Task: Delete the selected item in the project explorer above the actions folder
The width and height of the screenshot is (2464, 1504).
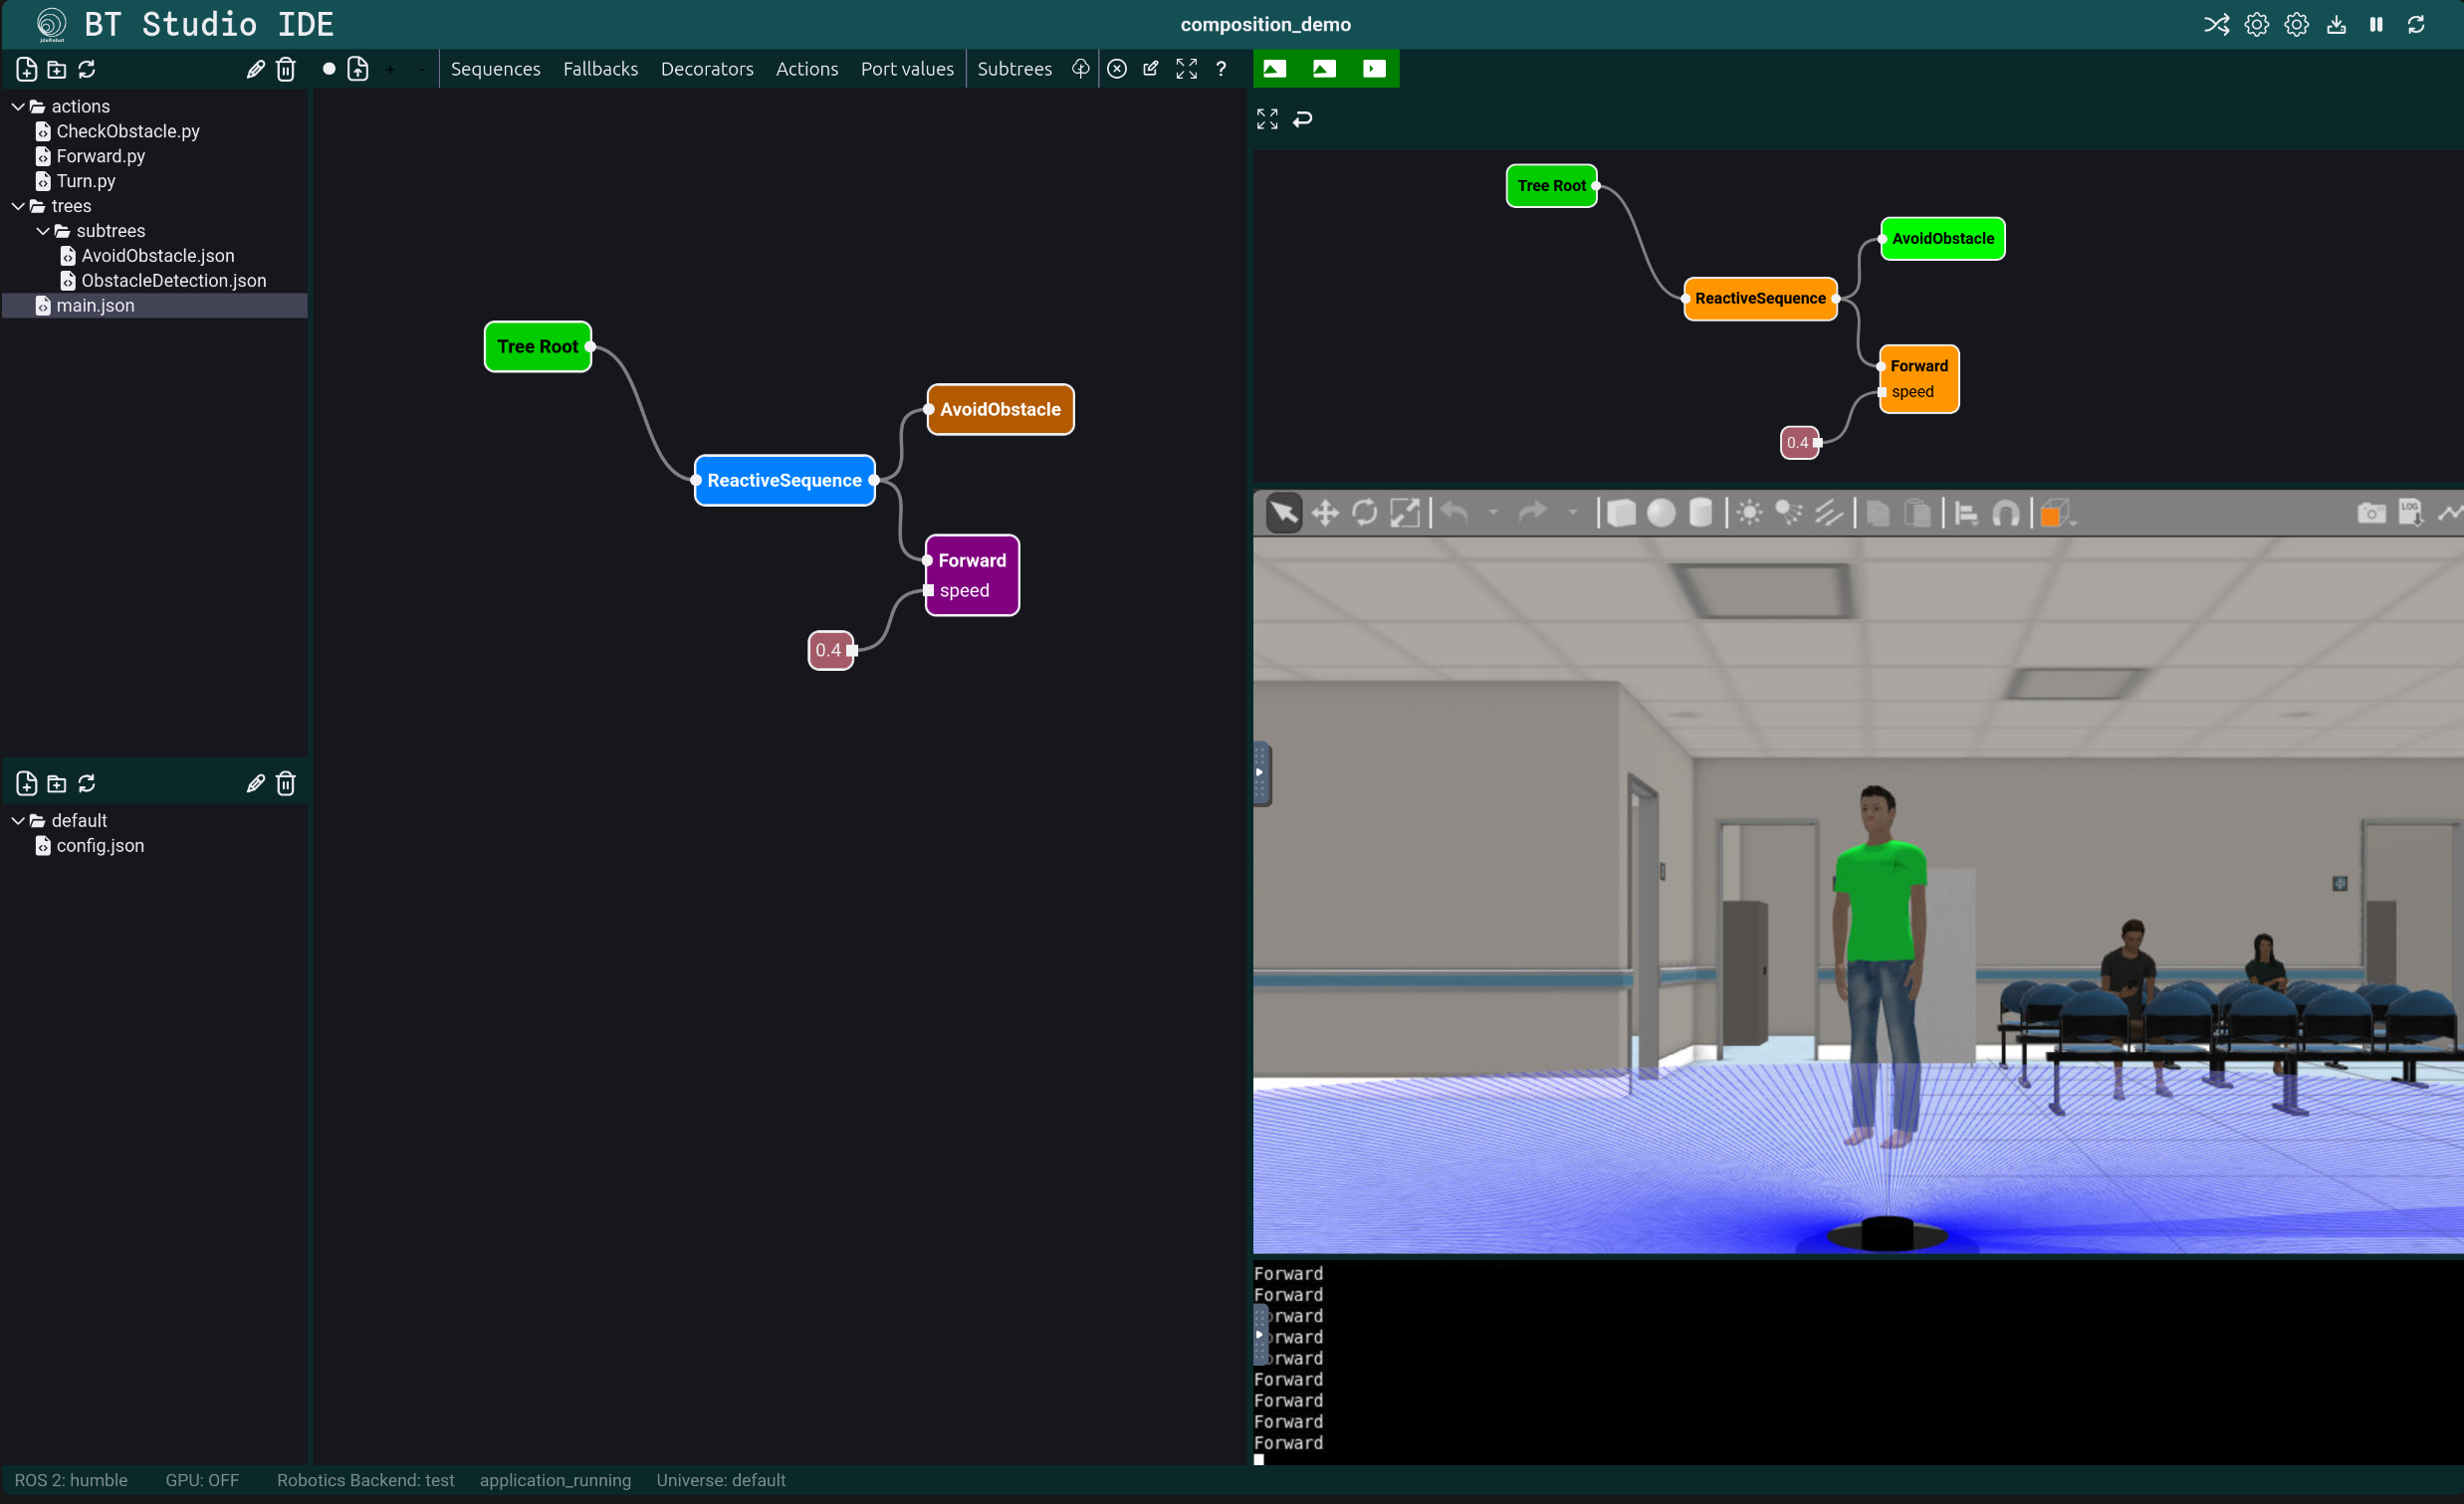Action: pos(286,69)
